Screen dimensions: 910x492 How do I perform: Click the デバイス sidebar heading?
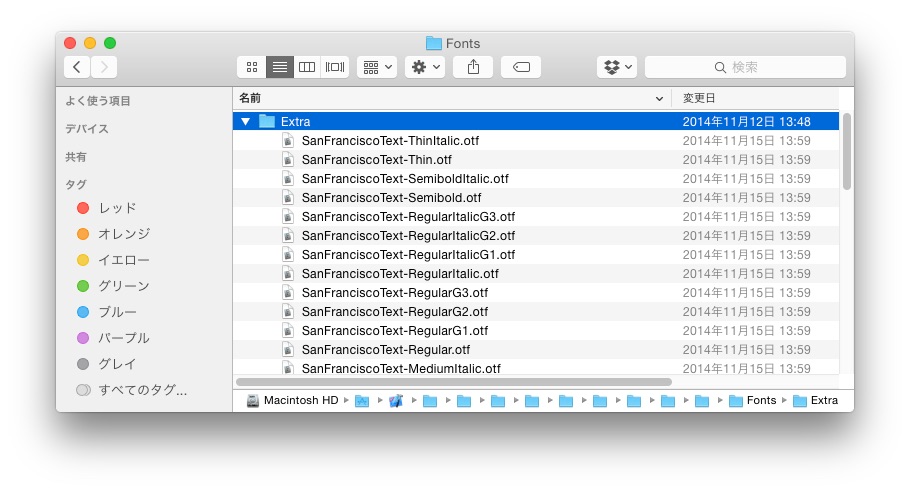click(x=87, y=129)
